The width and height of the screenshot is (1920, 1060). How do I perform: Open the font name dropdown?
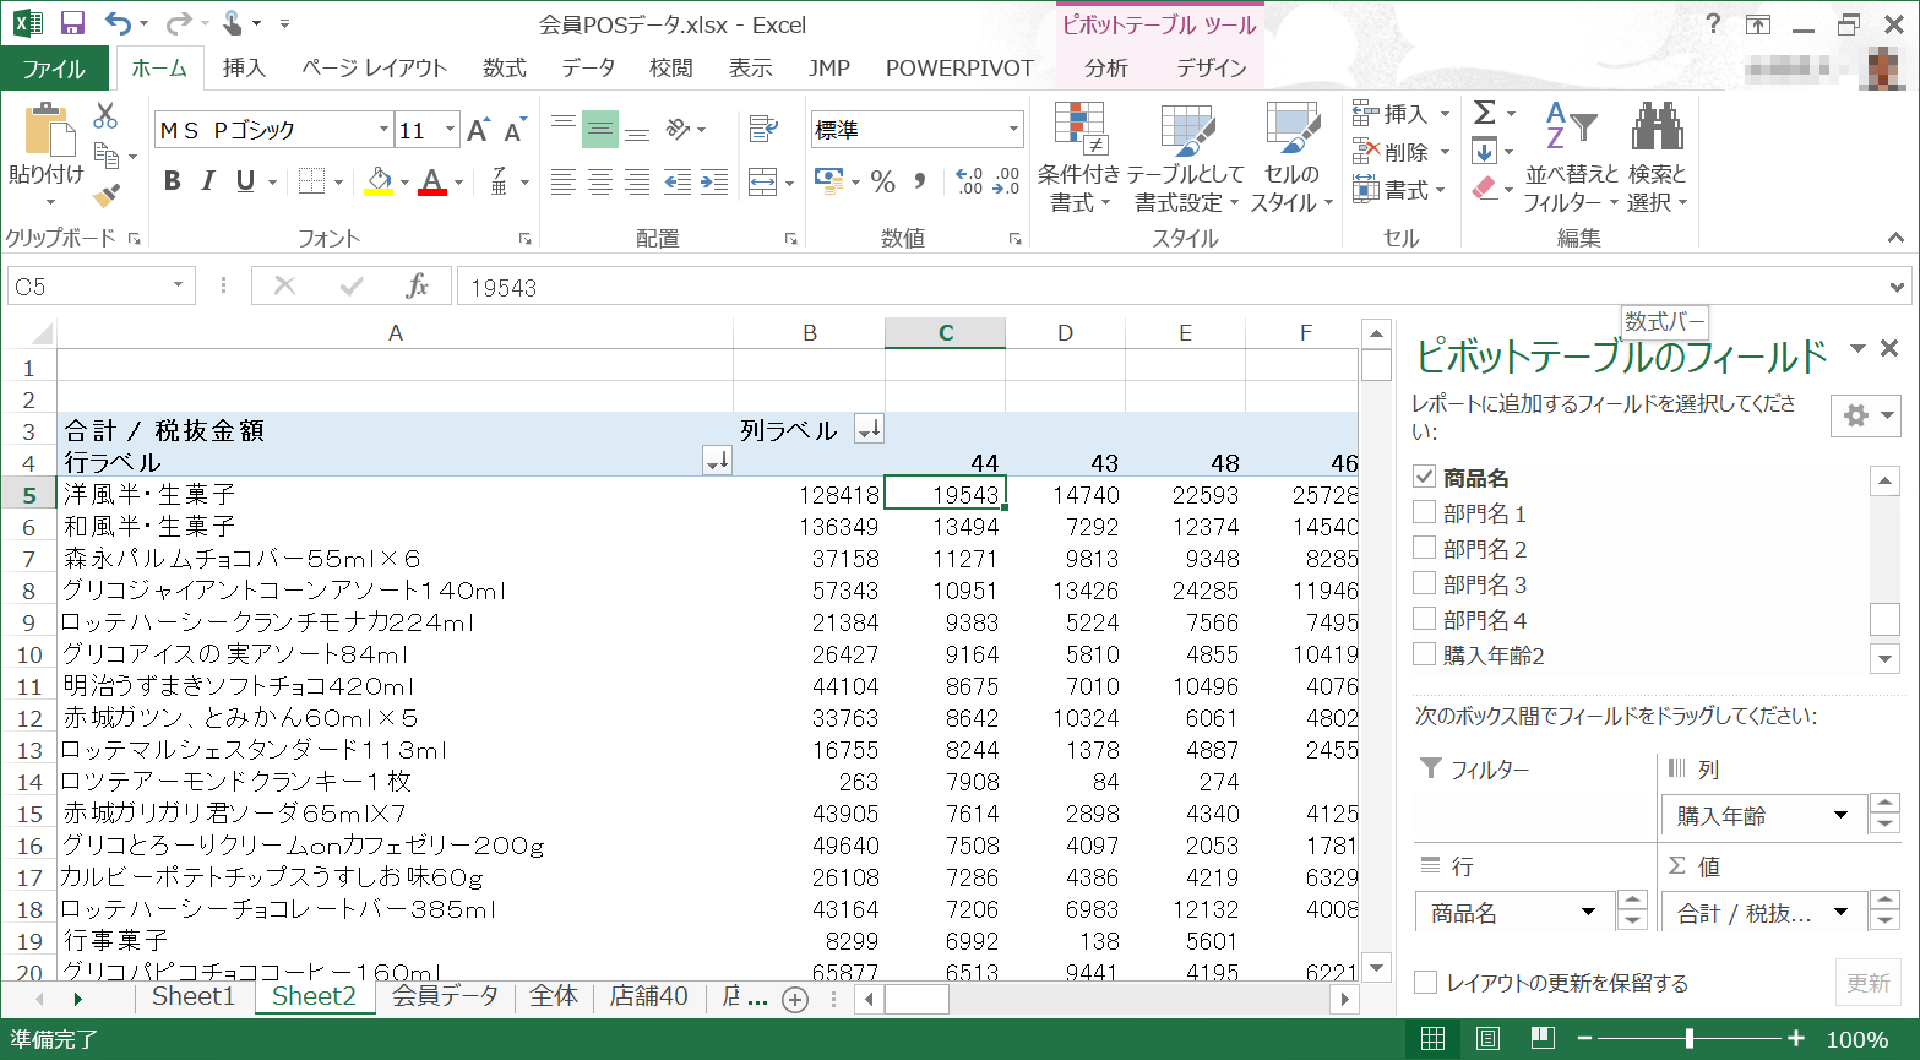click(x=383, y=129)
